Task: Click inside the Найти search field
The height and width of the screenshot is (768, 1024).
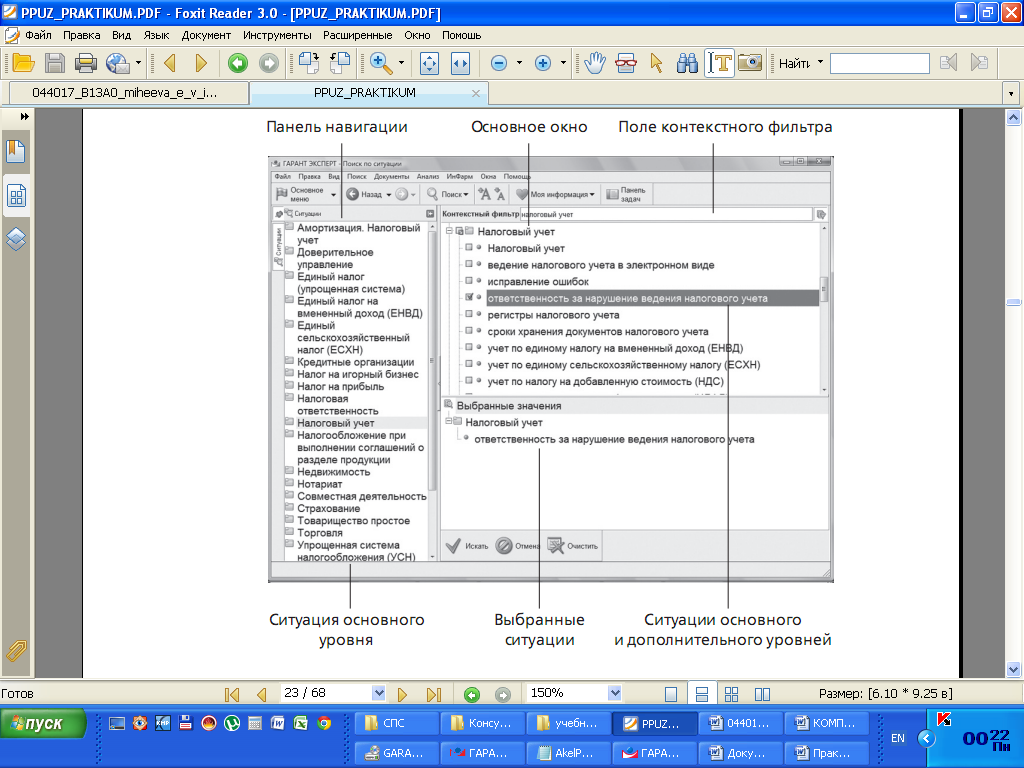Action: (x=880, y=63)
